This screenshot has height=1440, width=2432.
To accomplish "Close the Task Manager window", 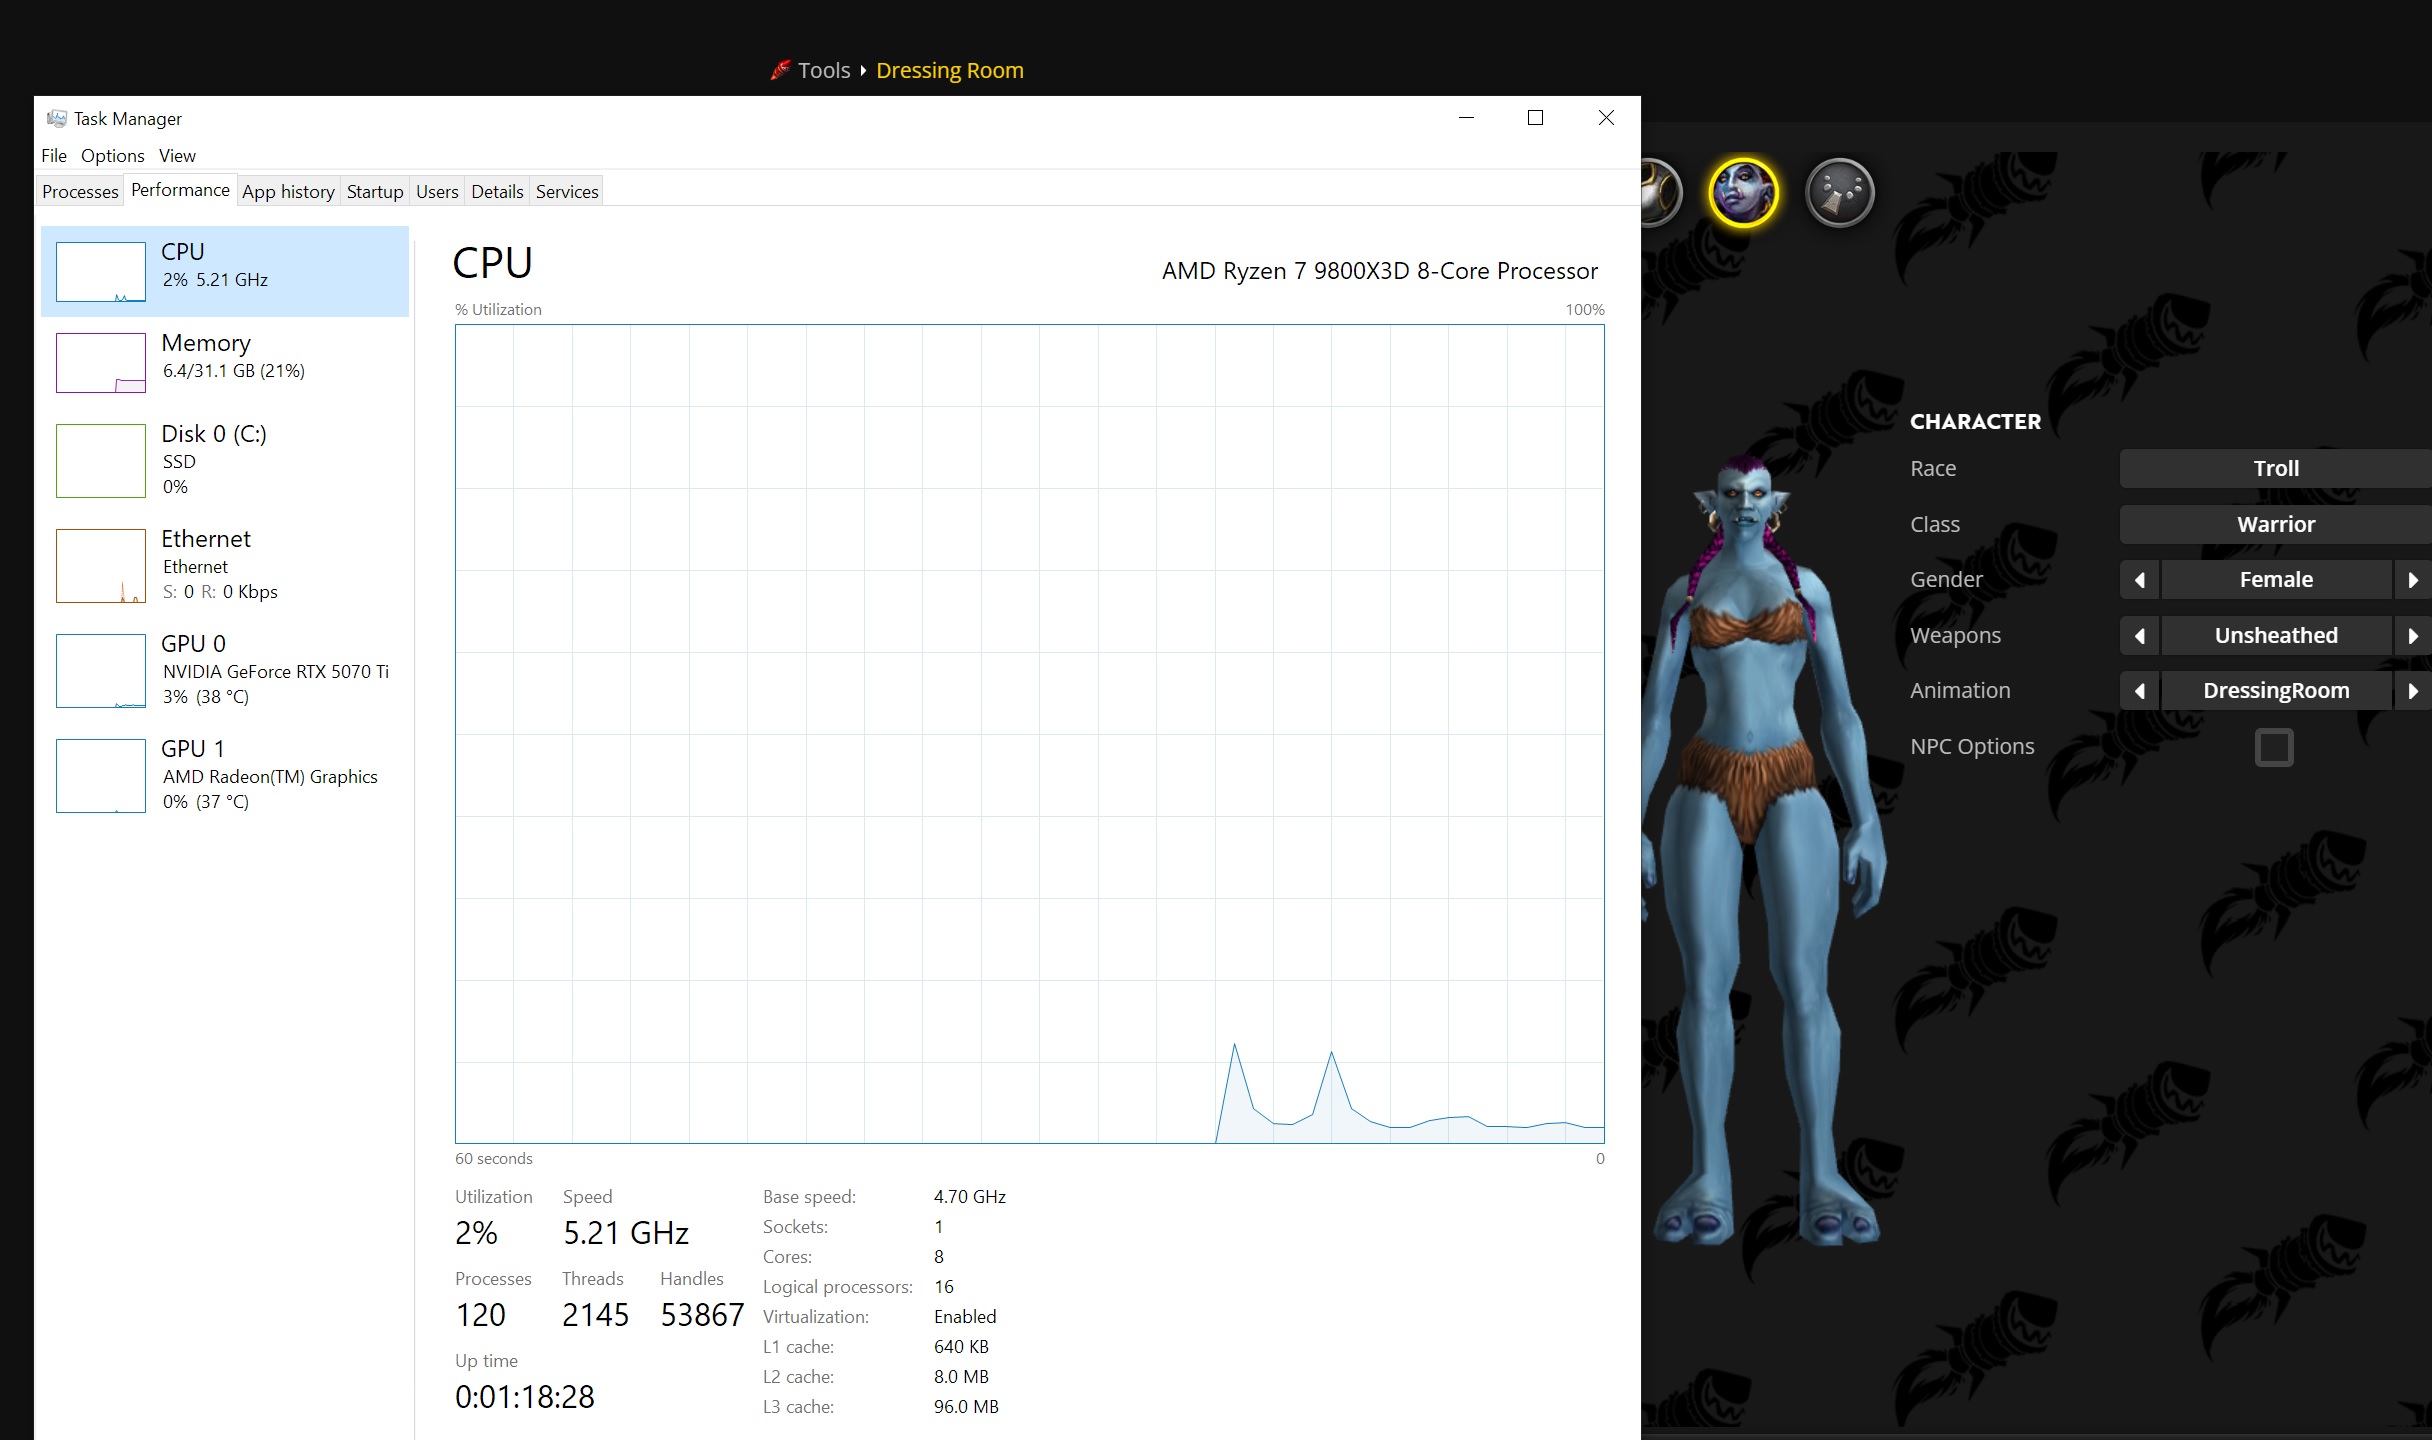I will (x=1606, y=118).
